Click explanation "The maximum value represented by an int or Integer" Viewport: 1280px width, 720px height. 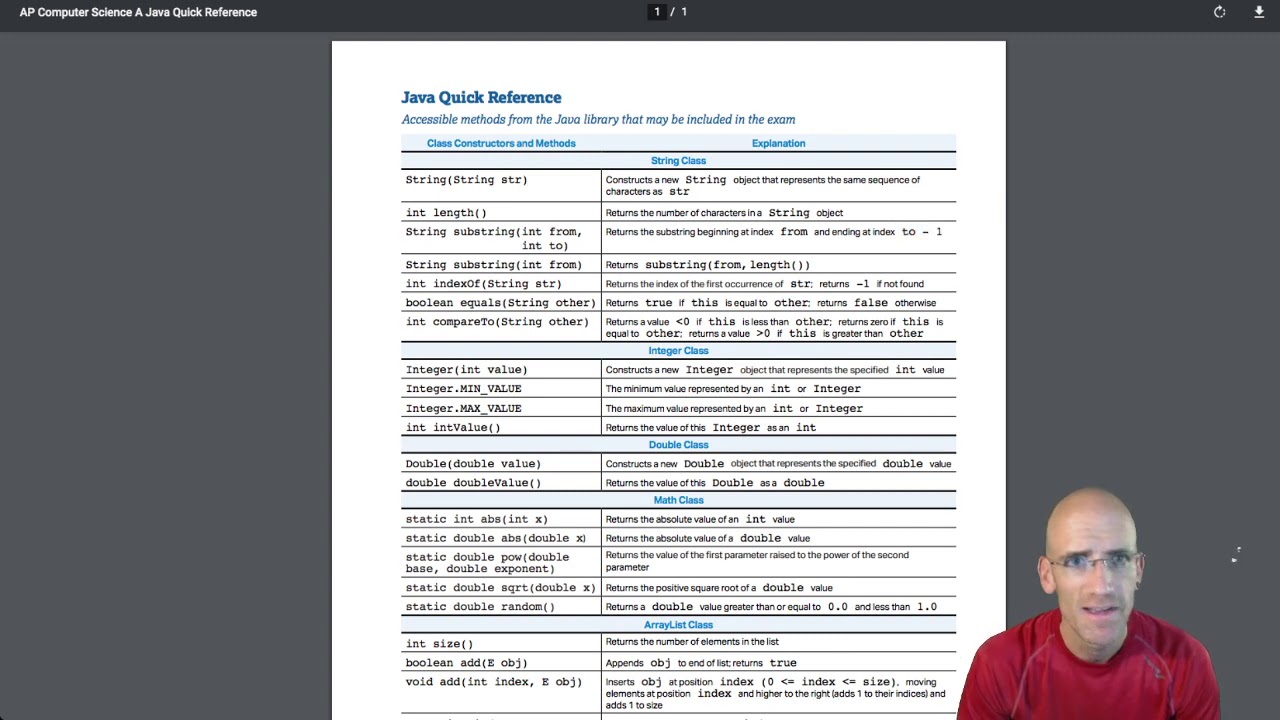coord(734,408)
